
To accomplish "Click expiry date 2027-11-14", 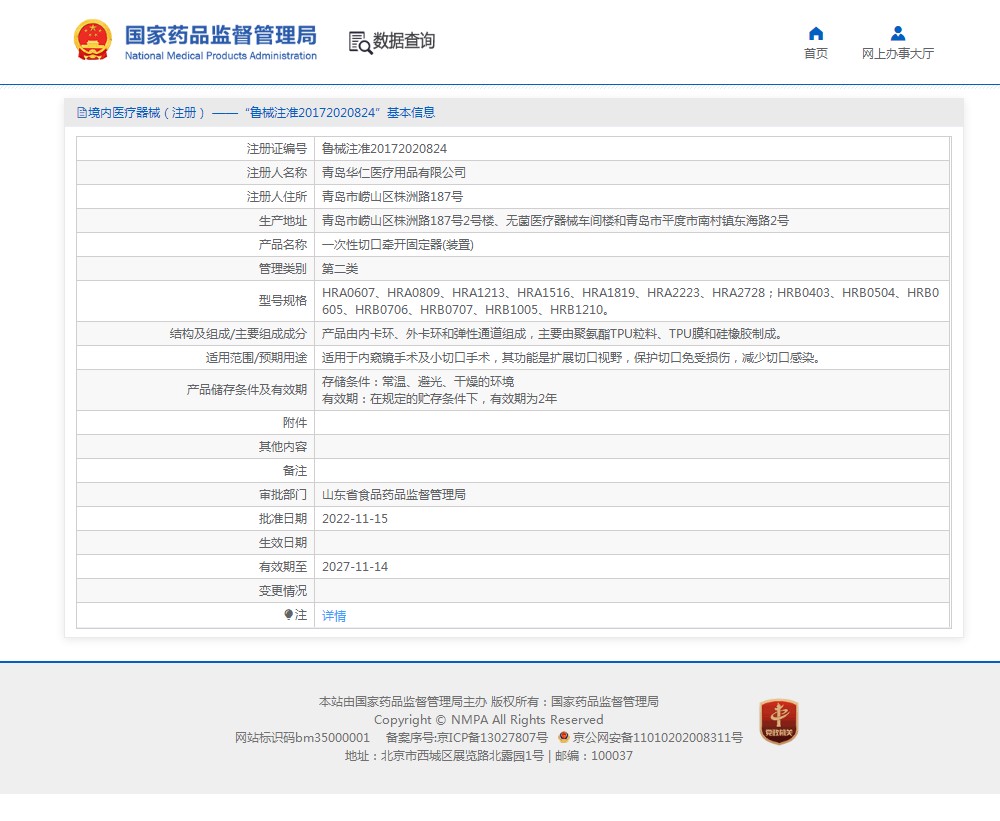I will click(x=355, y=566).
